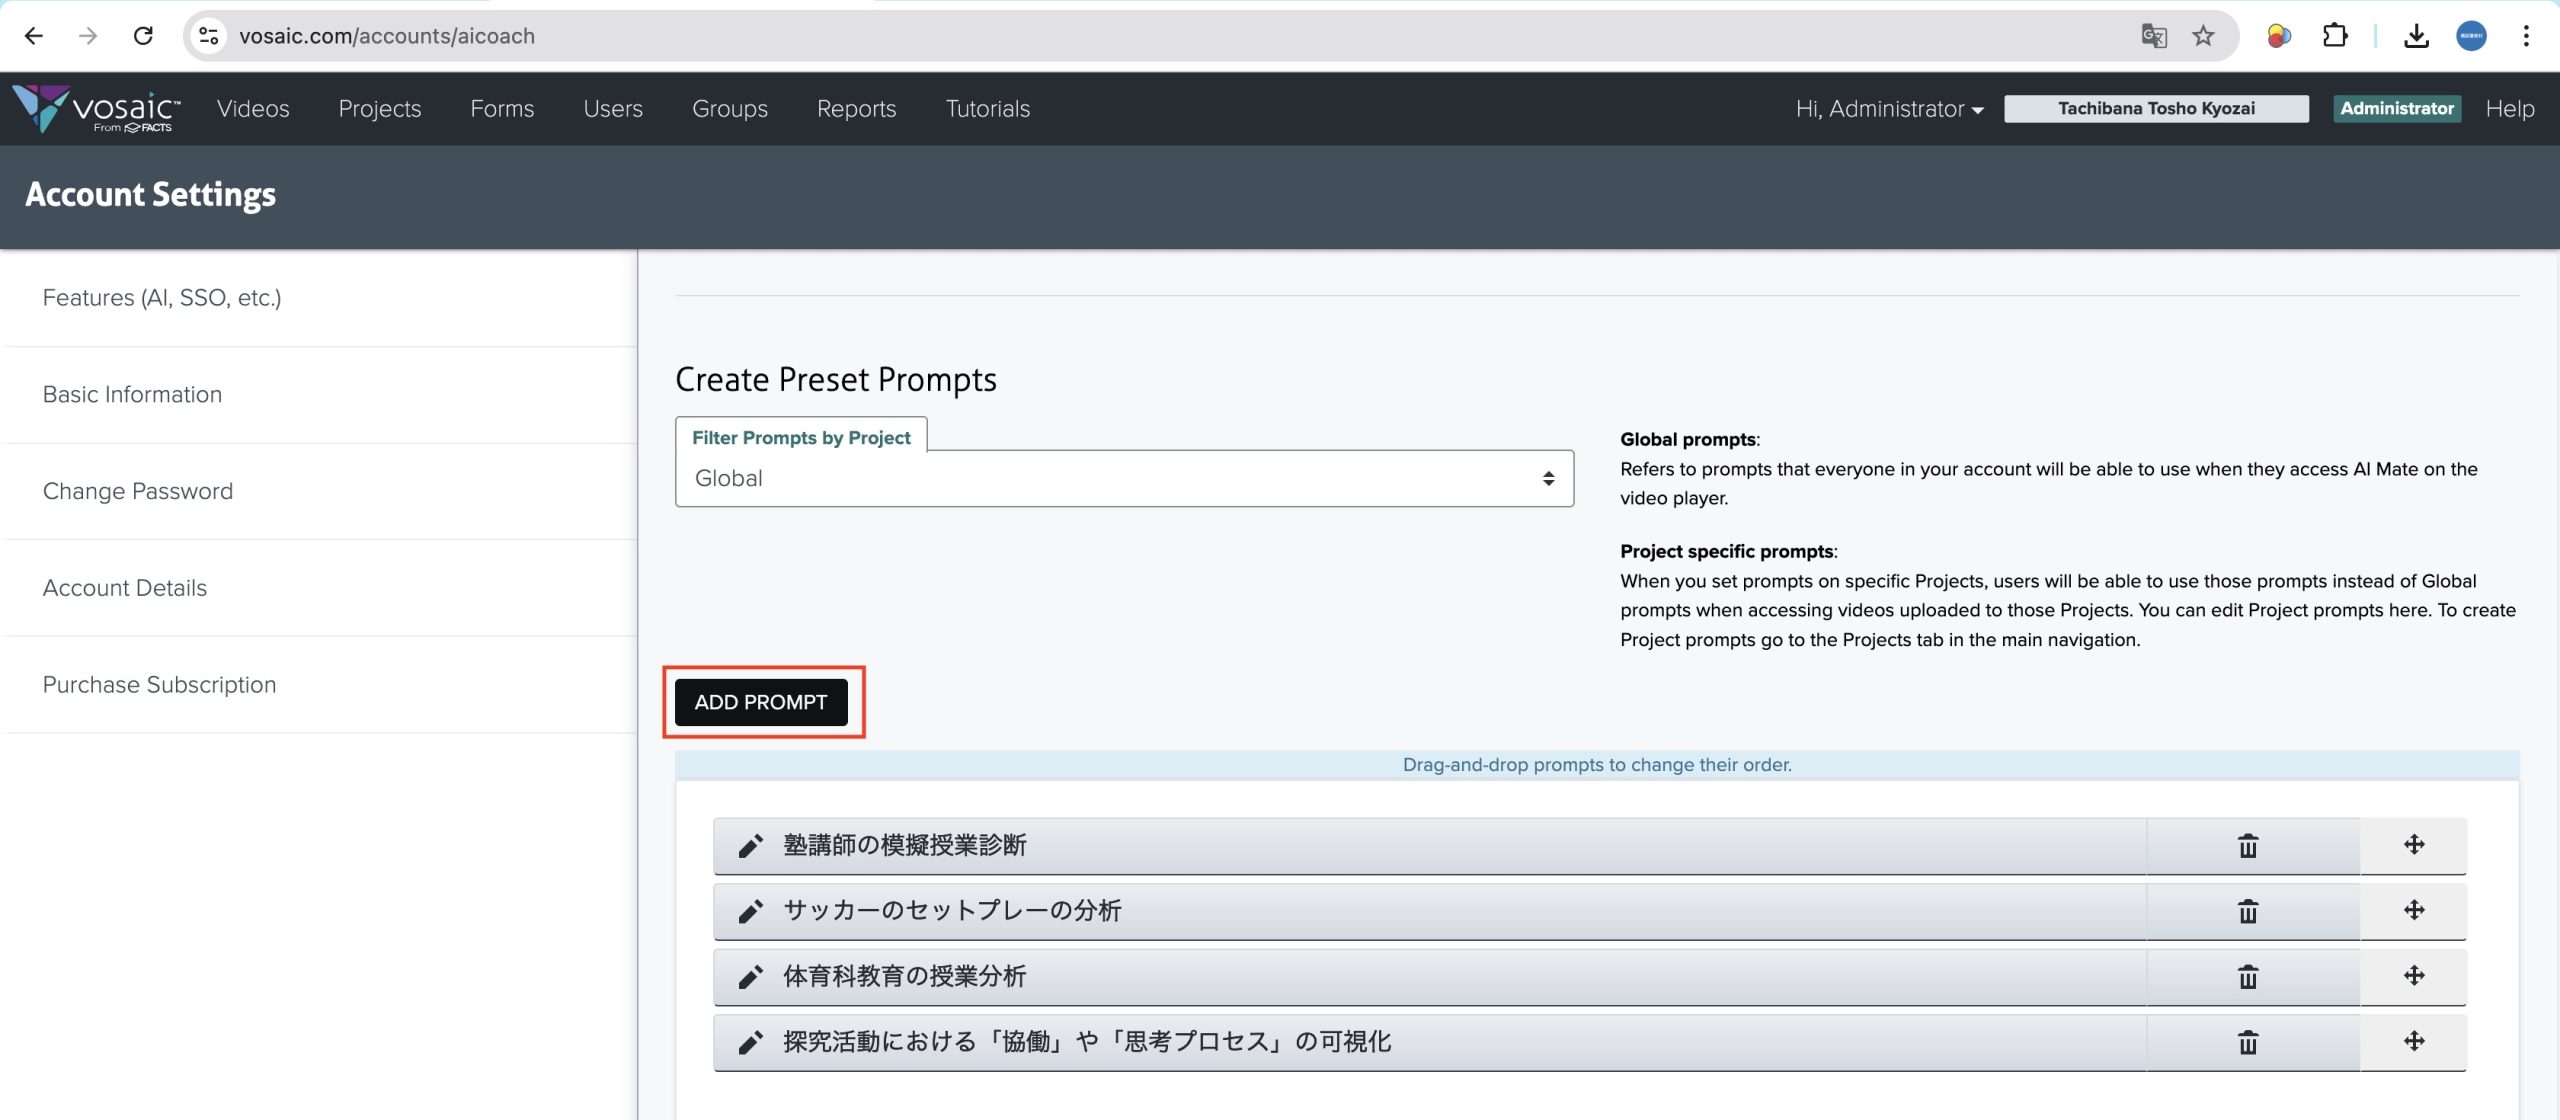Edit the 体育科教育の授業分析 prompt via pencil icon
This screenshot has height=1120, width=2560.
[x=751, y=977]
